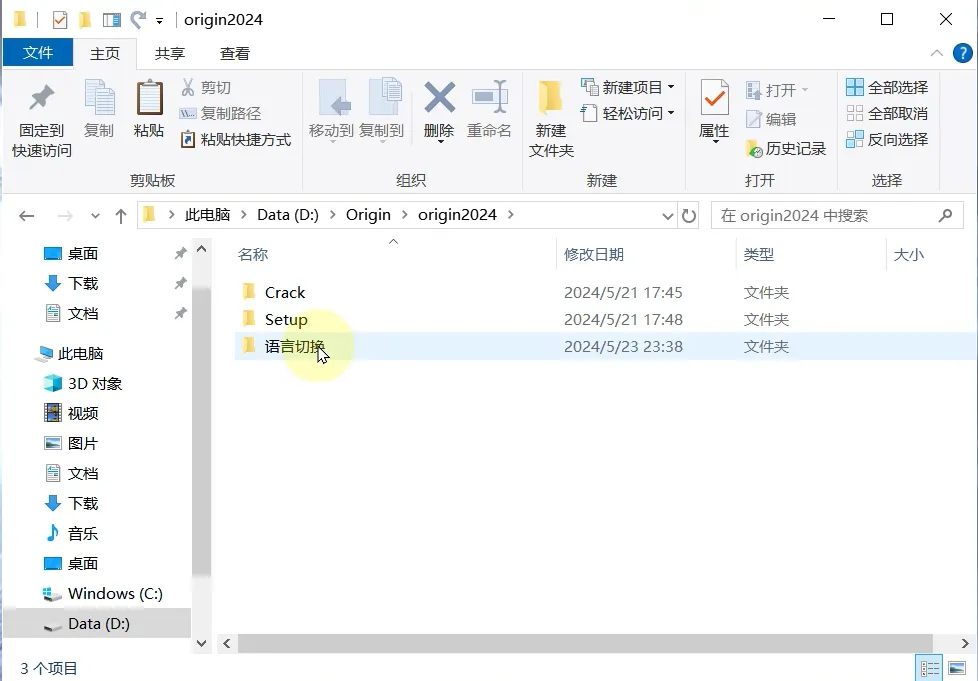
Task: Expand the Easy access (轻松访问) dropdown
Action: pyautogui.click(x=671, y=114)
